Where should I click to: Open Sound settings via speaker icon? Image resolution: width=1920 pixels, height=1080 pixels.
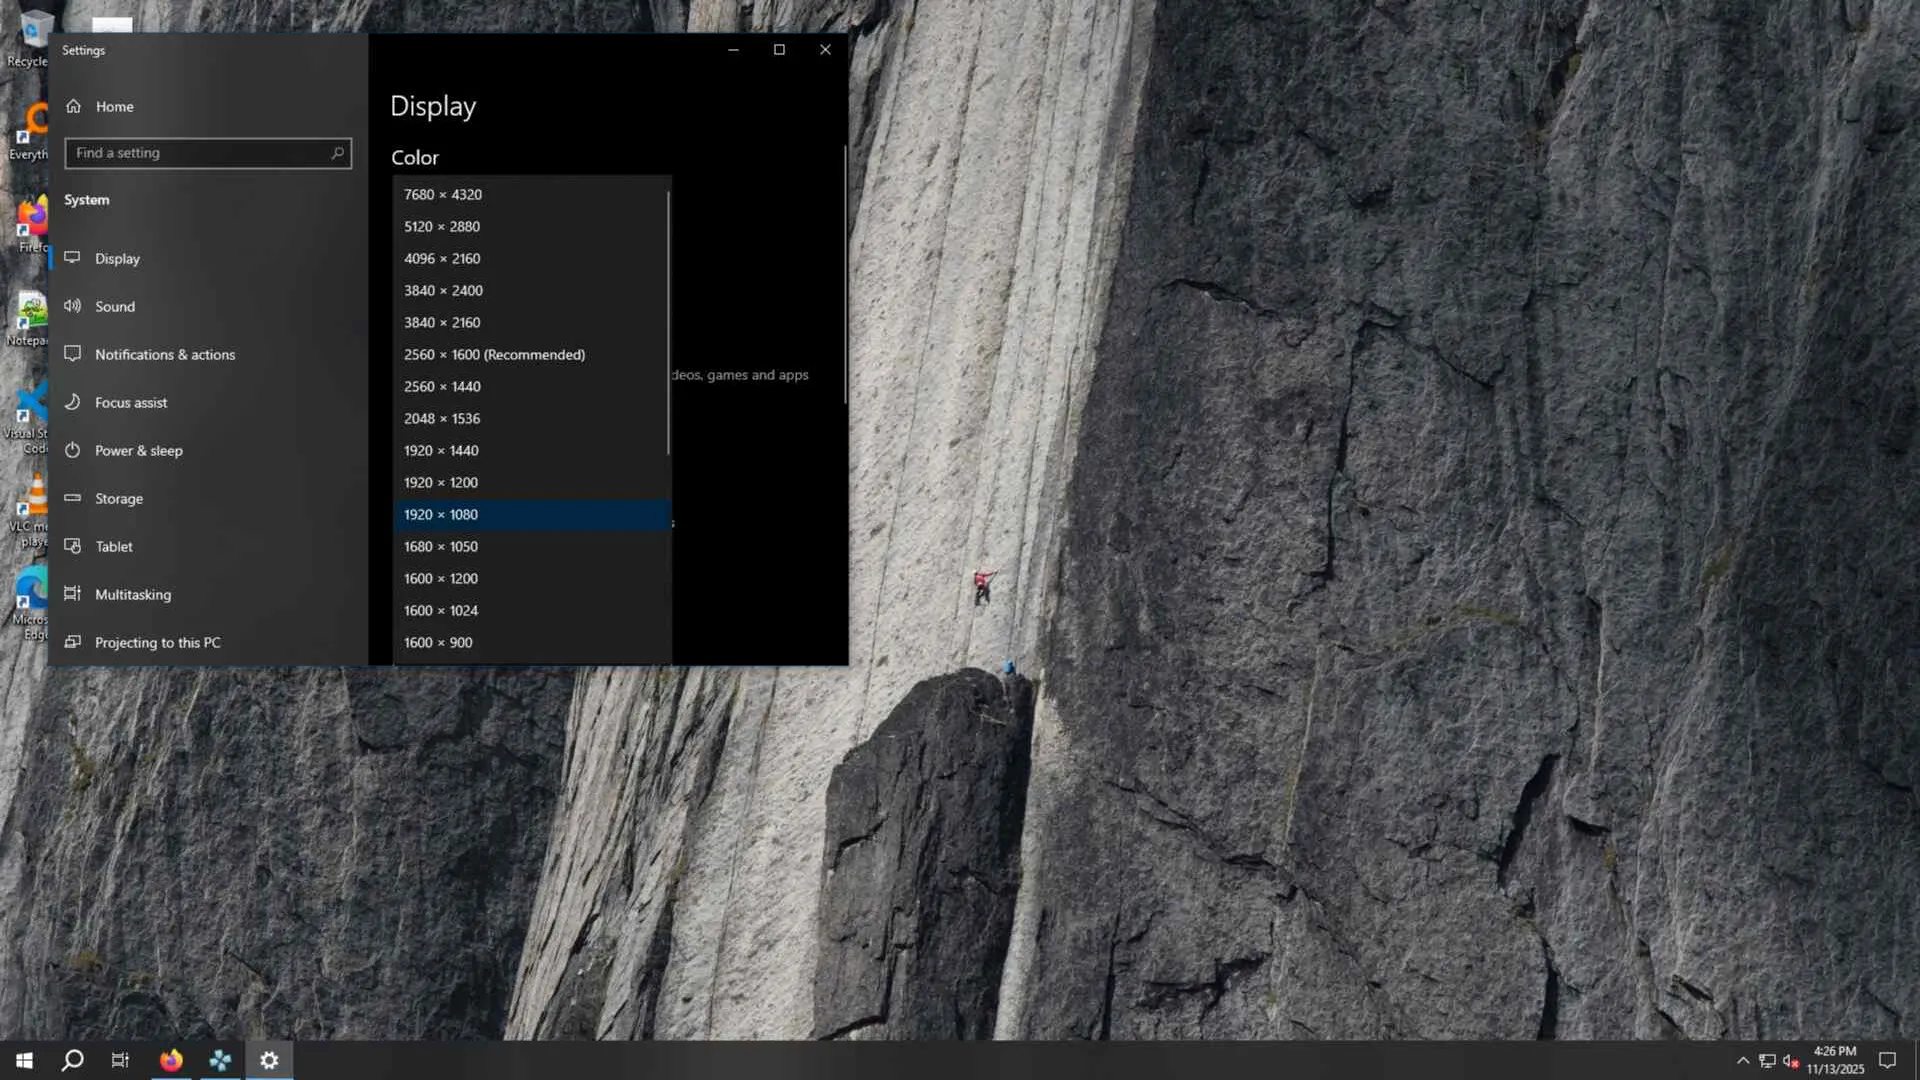(x=72, y=306)
